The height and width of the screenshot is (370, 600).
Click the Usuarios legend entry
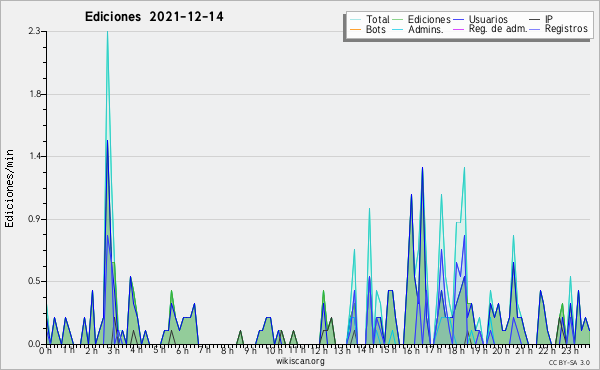(x=481, y=19)
